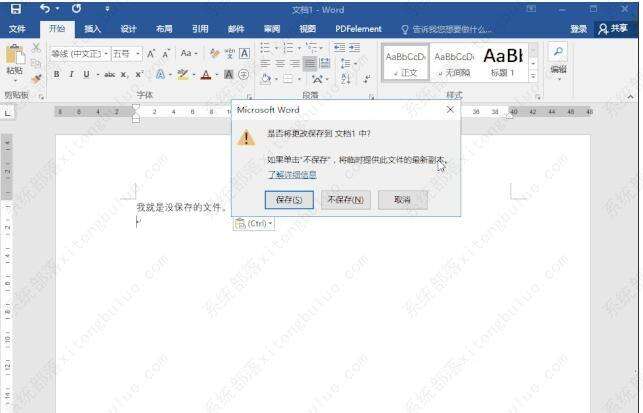Click 保存(S) in the dialog
Screen dimensions: 643x413
coord(289,200)
